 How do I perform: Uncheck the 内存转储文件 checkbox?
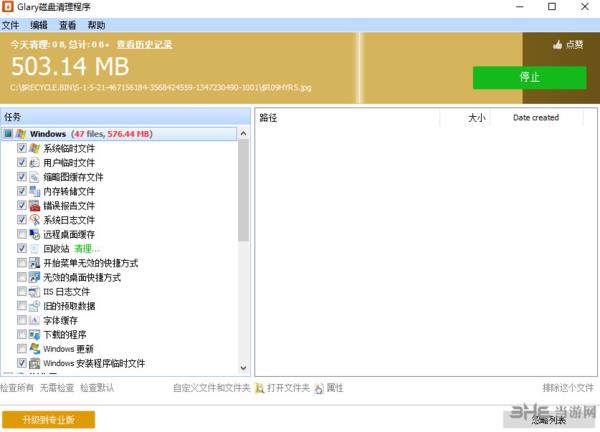(22, 191)
